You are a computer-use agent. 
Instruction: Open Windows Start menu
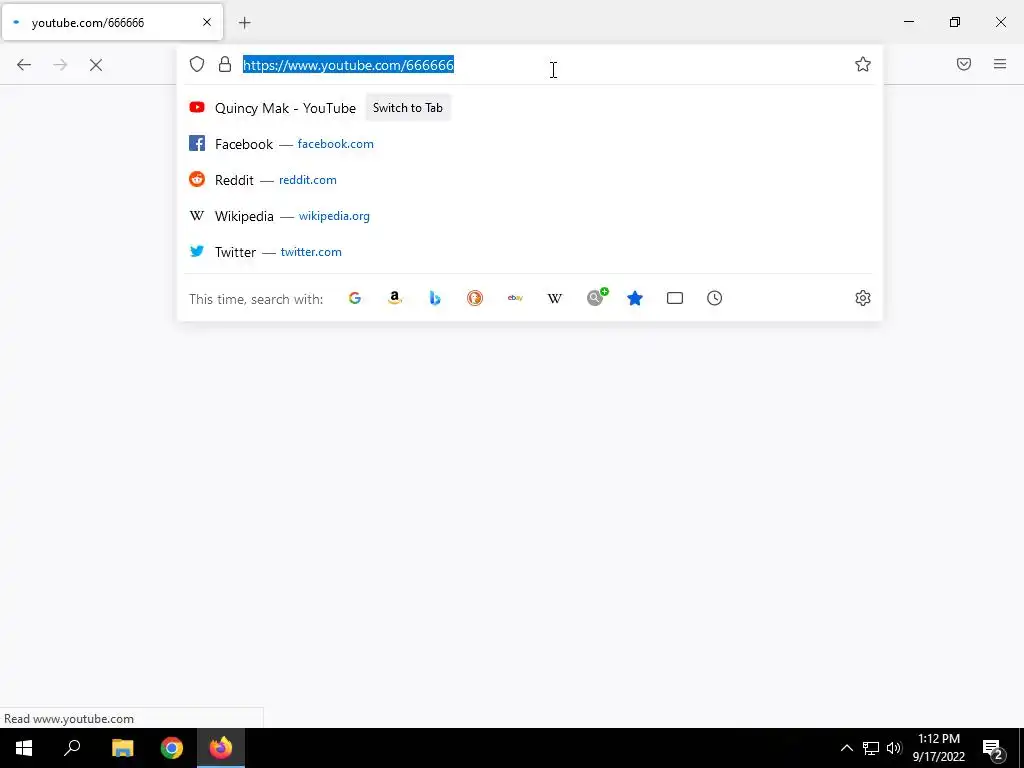24,748
